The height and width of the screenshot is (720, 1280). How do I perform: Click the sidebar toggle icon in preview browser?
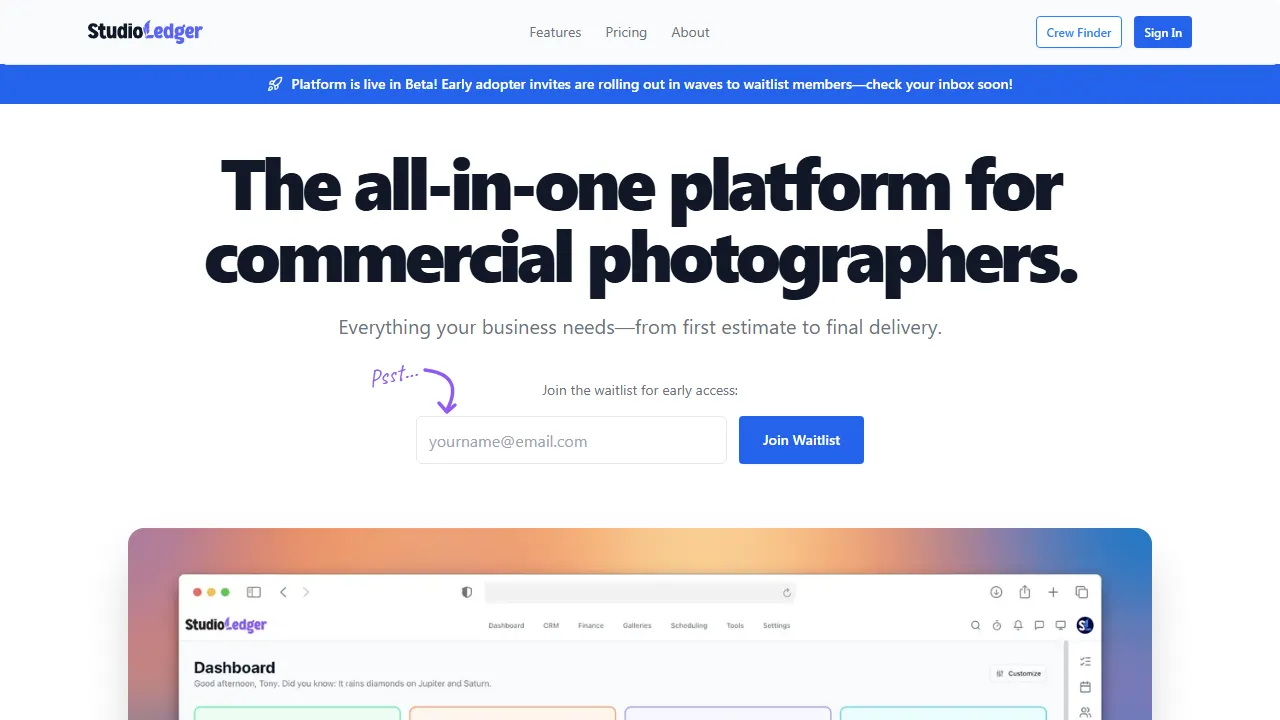pyautogui.click(x=254, y=592)
